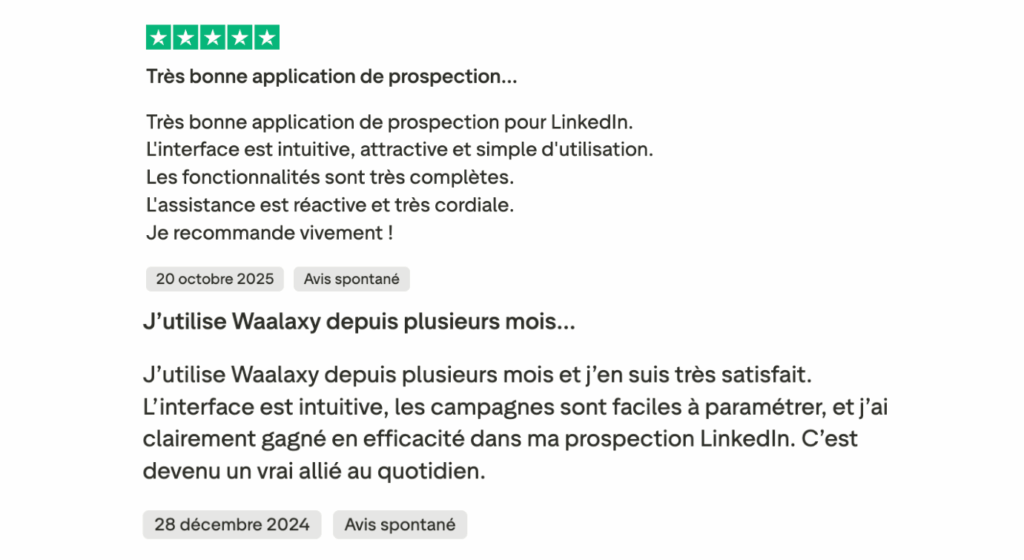This screenshot has width=1024, height=560.
Task: Click "Avis spontané" badge next to 20 octobre 2025
Action: [x=352, y=279]
